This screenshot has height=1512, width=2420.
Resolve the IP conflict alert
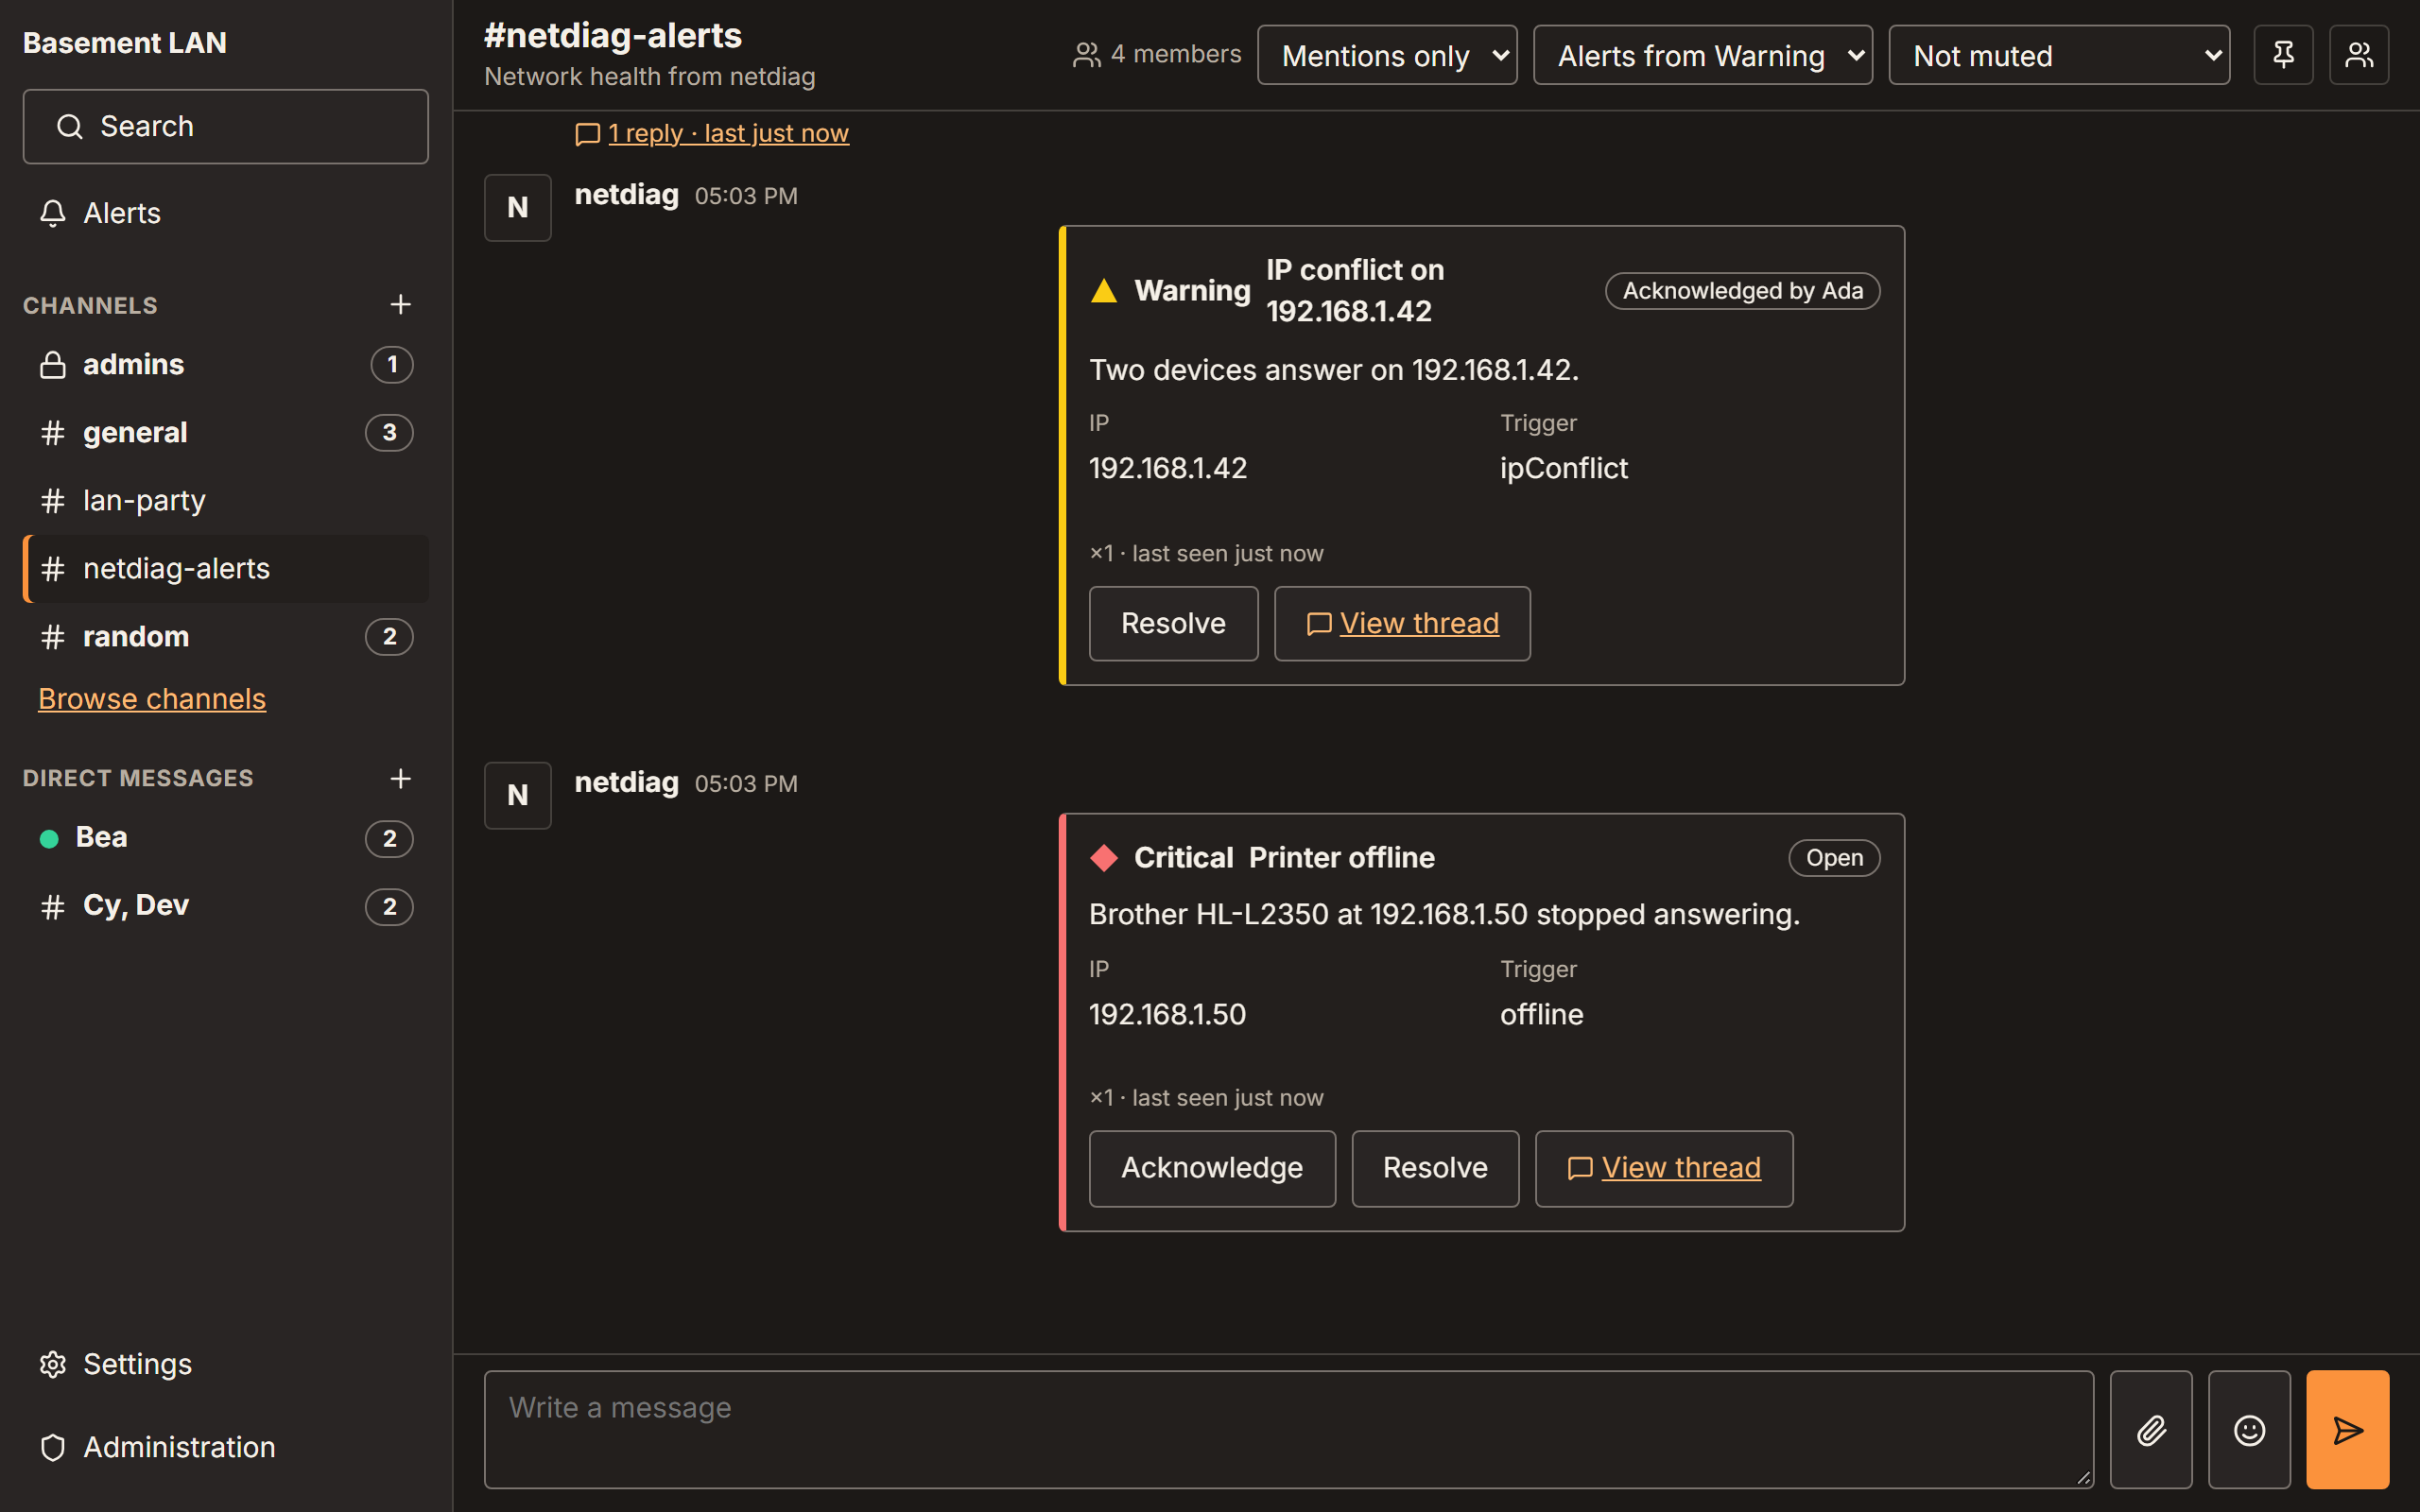1173,623
